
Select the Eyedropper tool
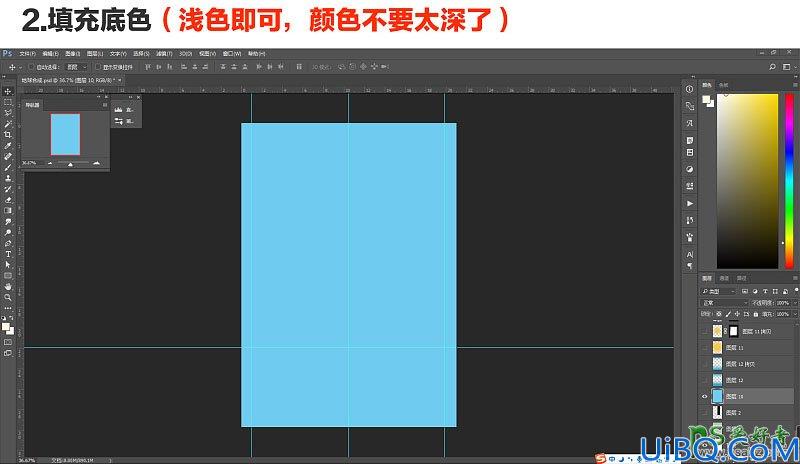point(8,145)
